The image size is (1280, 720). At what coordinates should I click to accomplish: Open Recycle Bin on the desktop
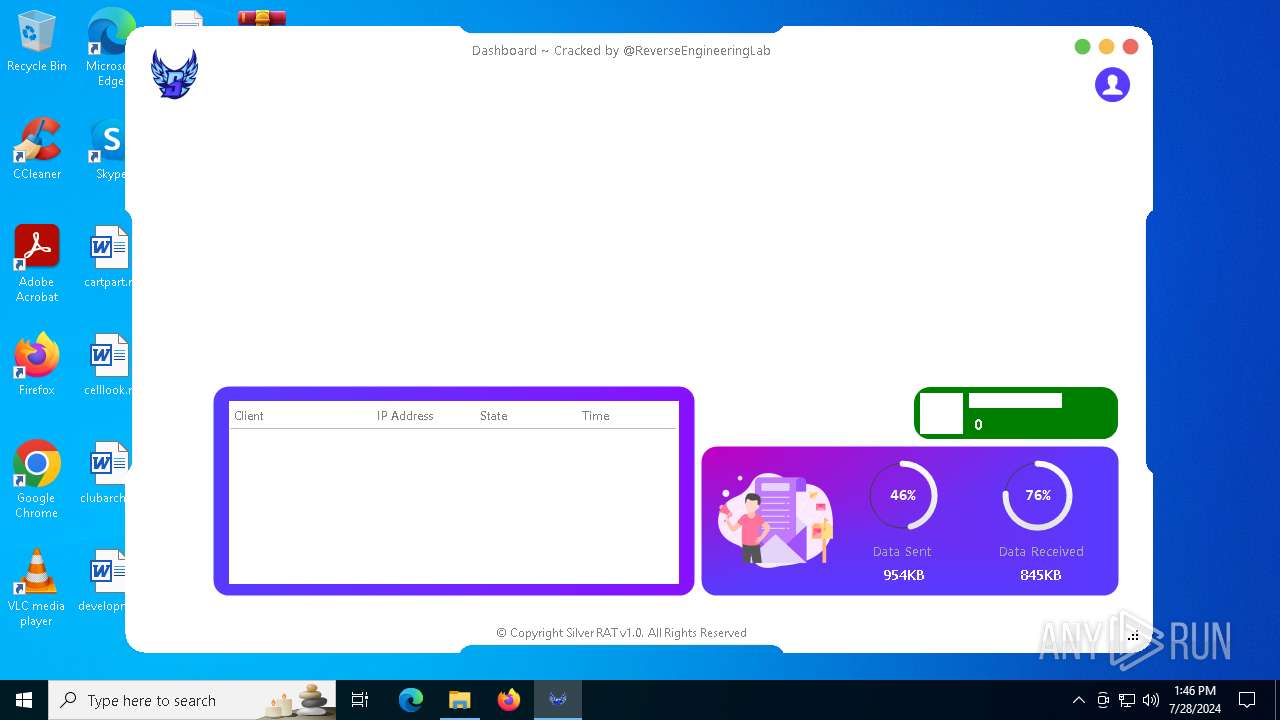pos(37,42)
